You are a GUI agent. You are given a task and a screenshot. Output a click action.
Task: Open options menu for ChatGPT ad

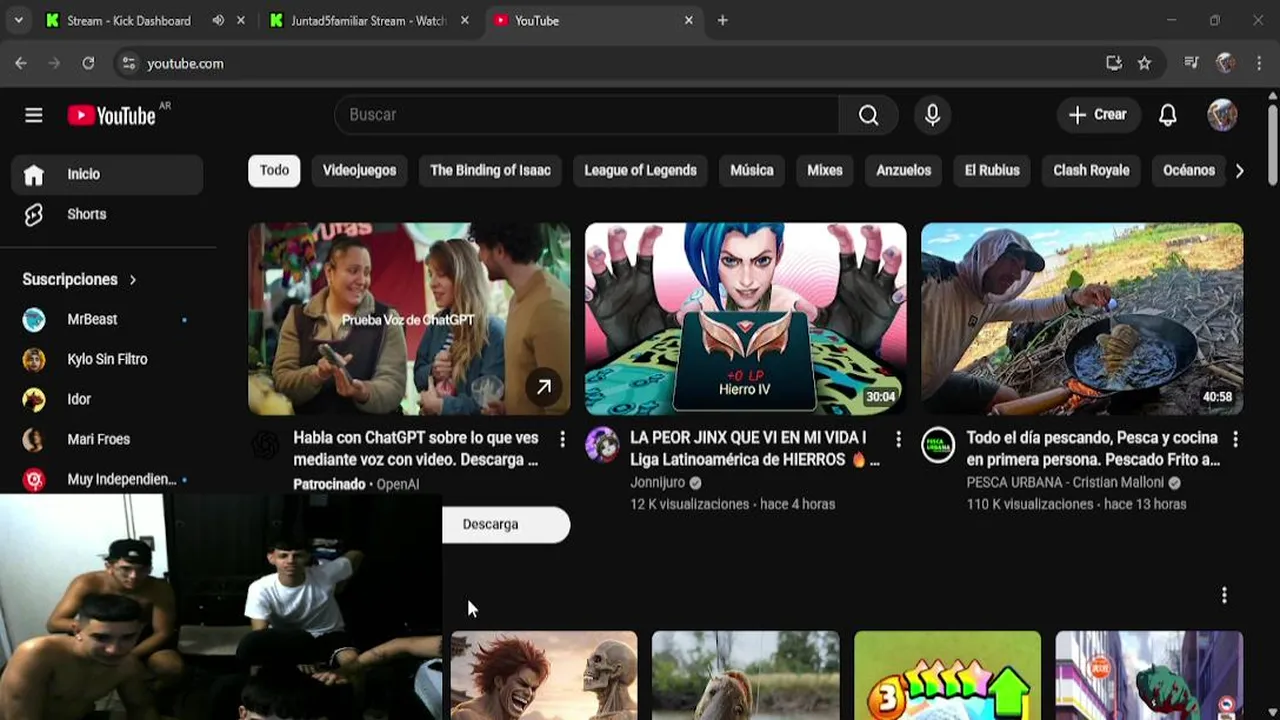tap(562, 439)
